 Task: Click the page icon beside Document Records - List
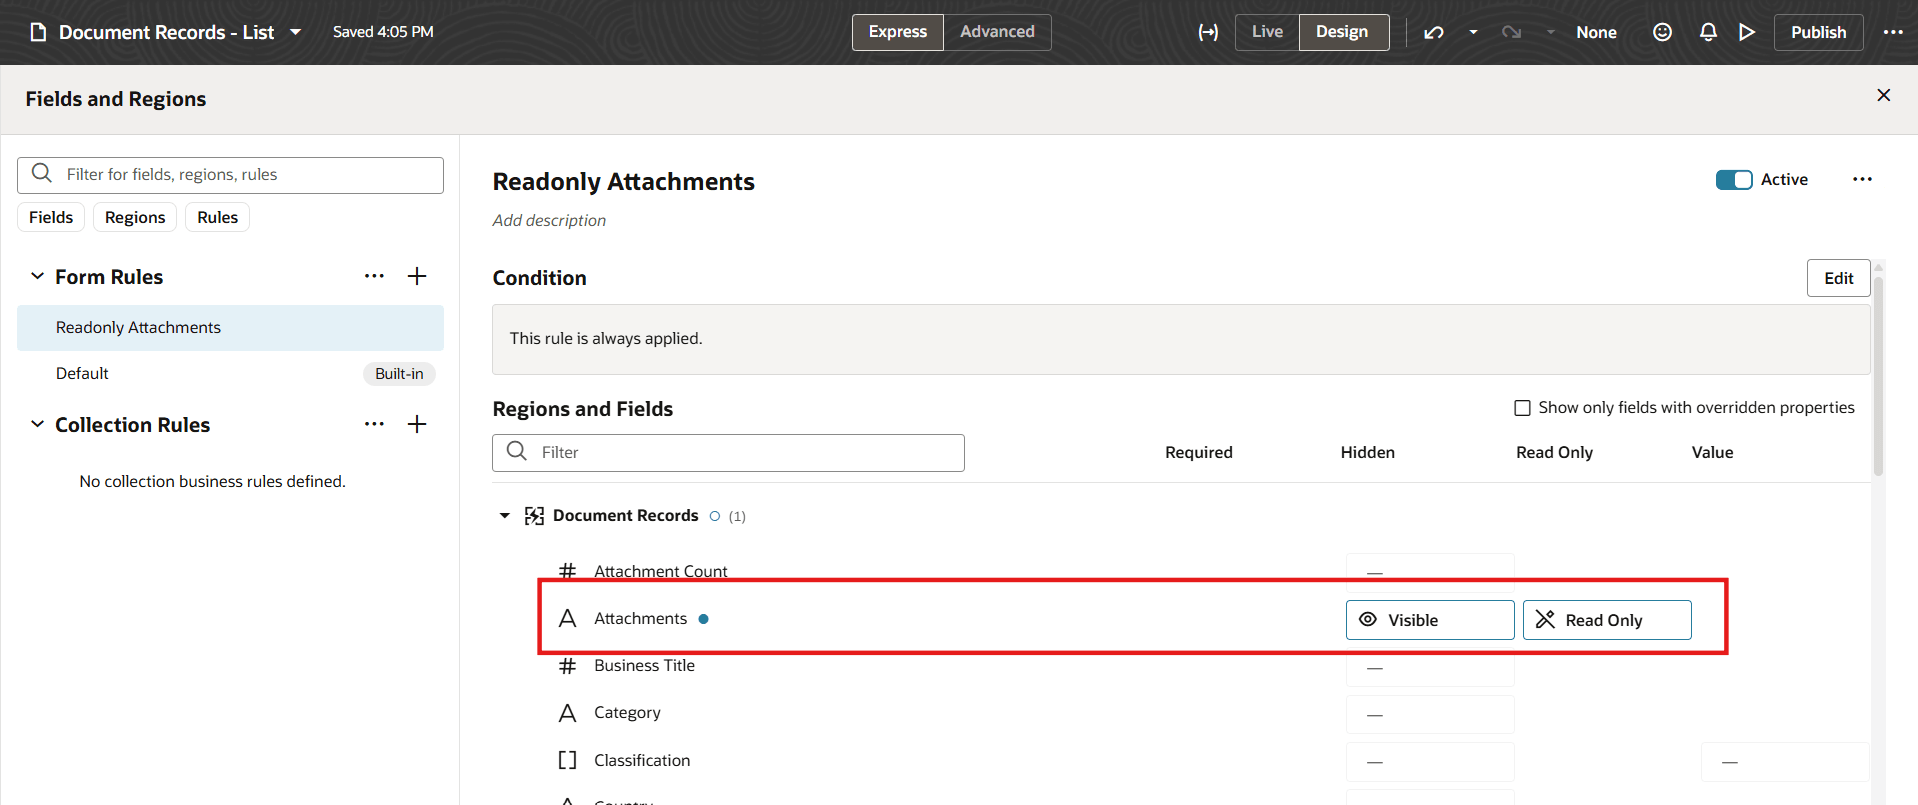pyautogui.click(x=39, y=32)
